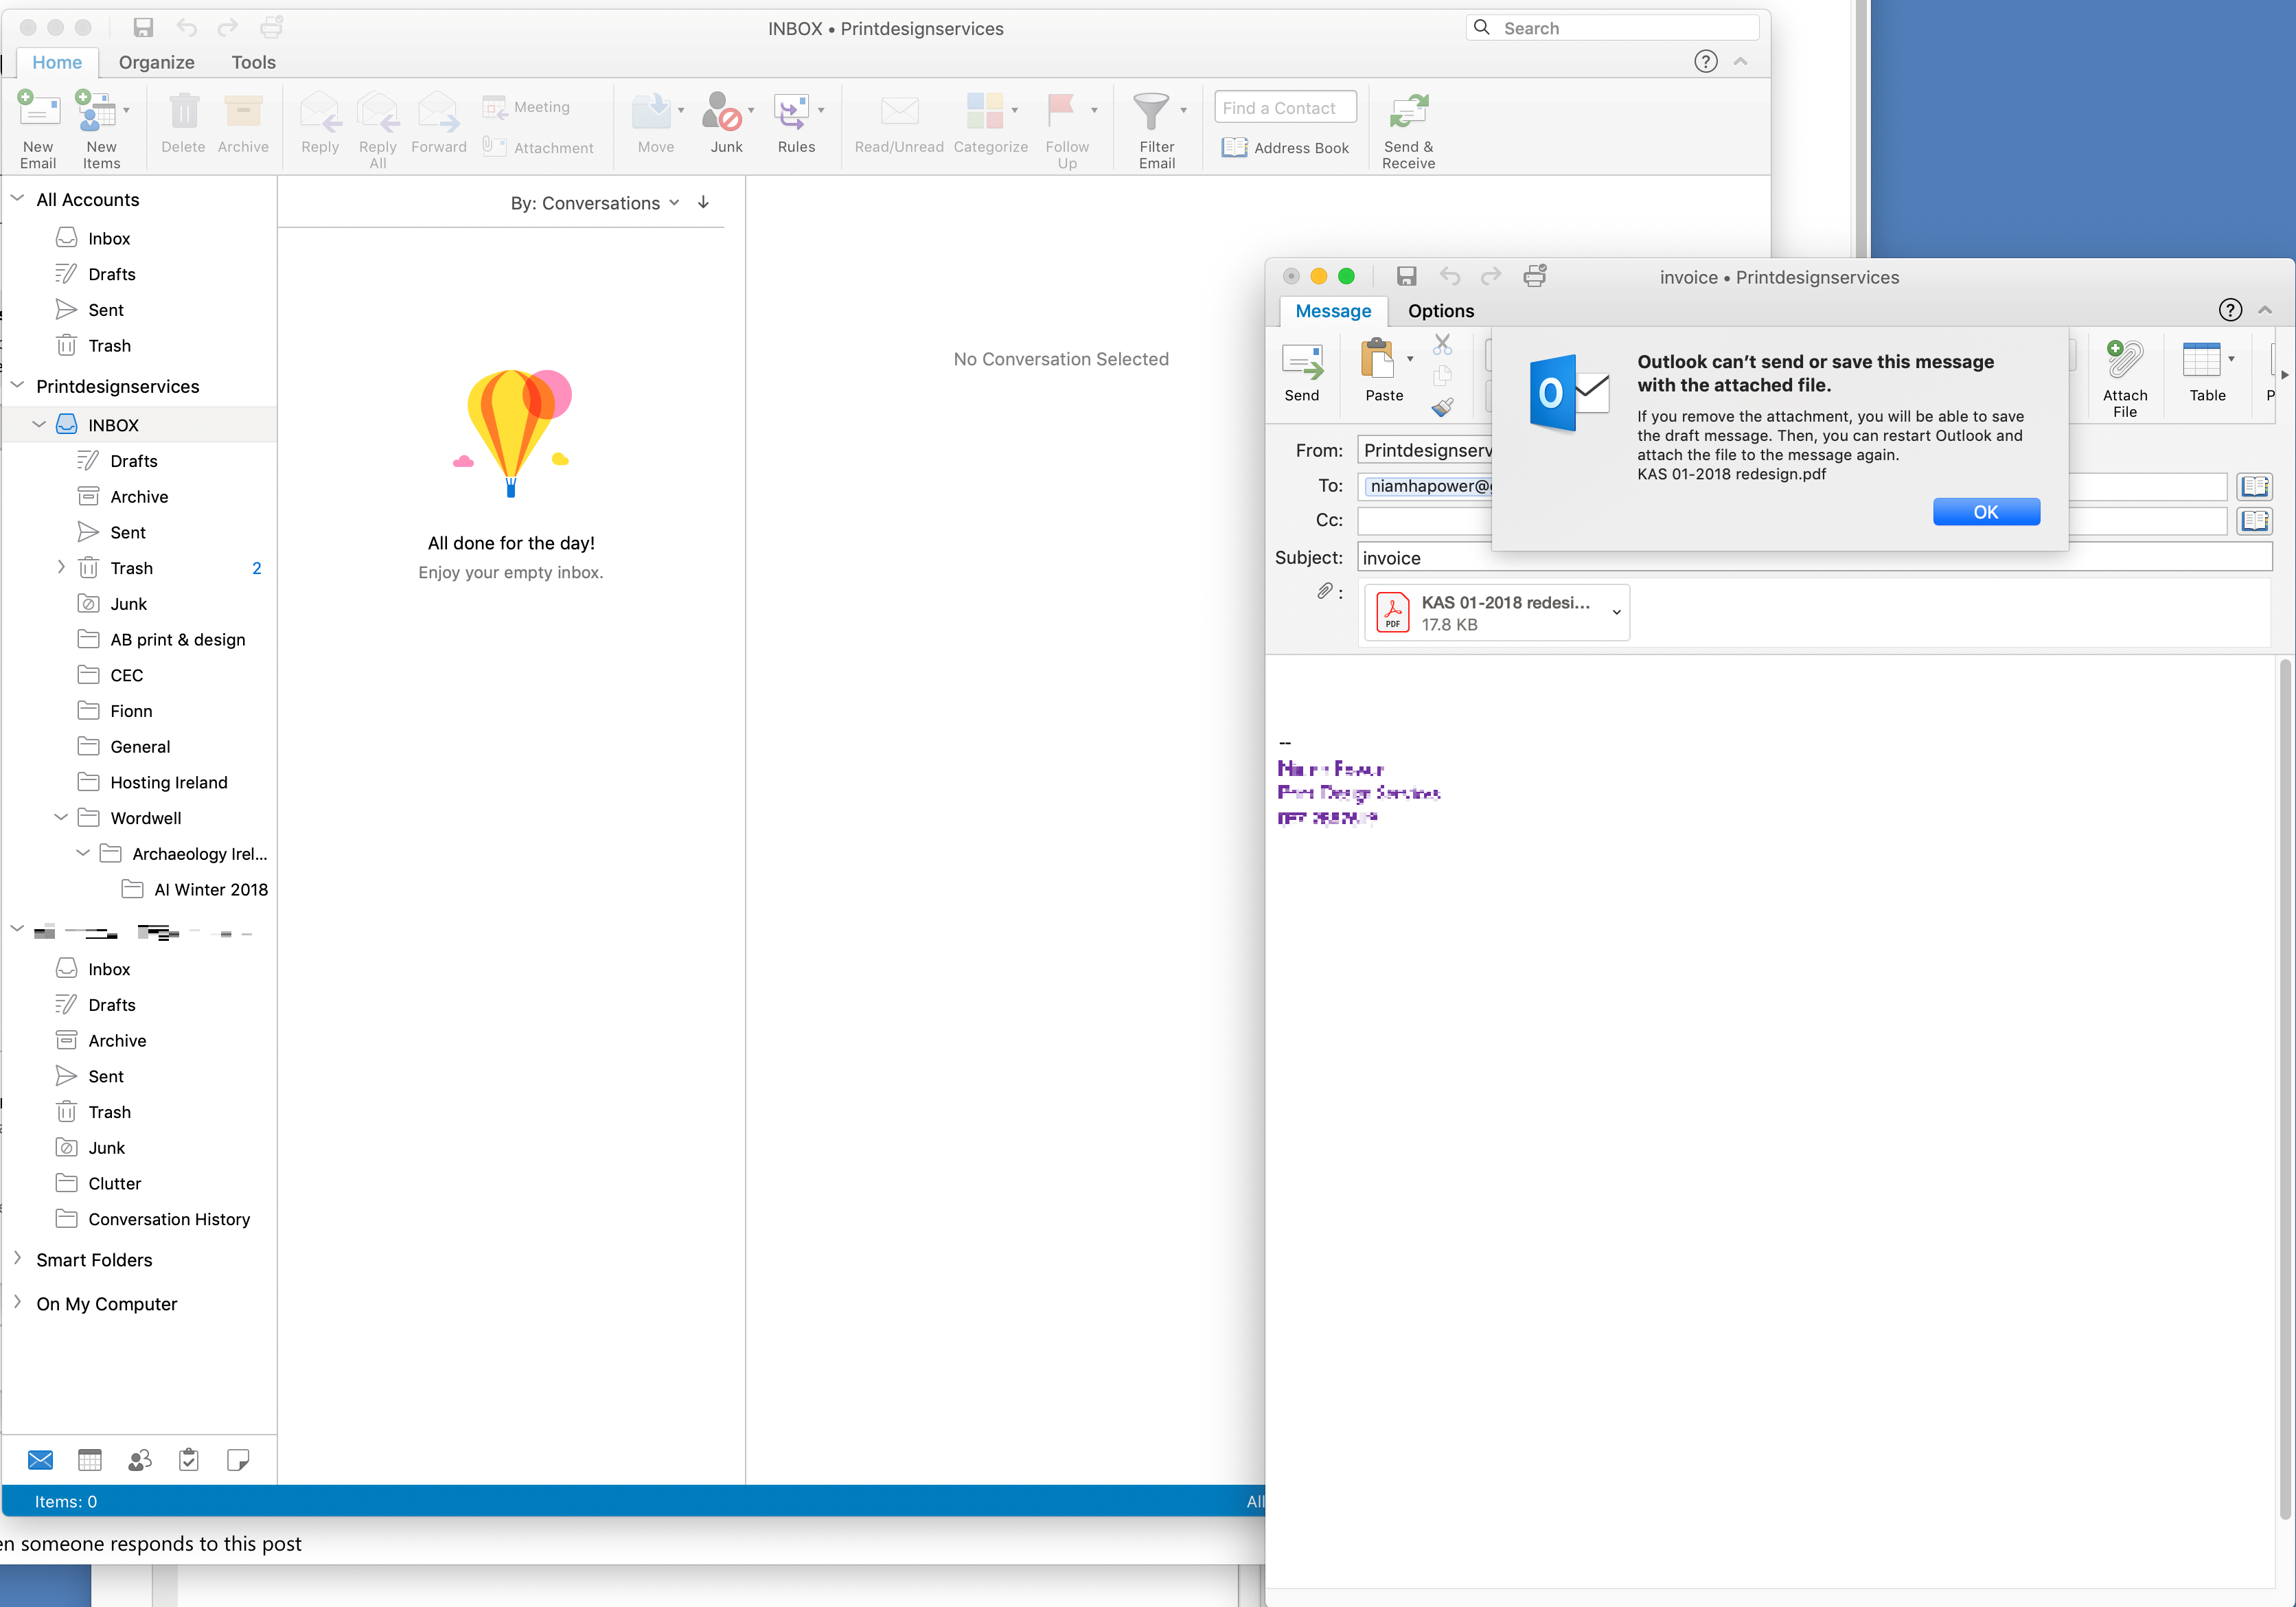The height and width of the screenshot is (1607, 2296).
Task: Open the Options tab in message window
Action: coord(1440,311)
